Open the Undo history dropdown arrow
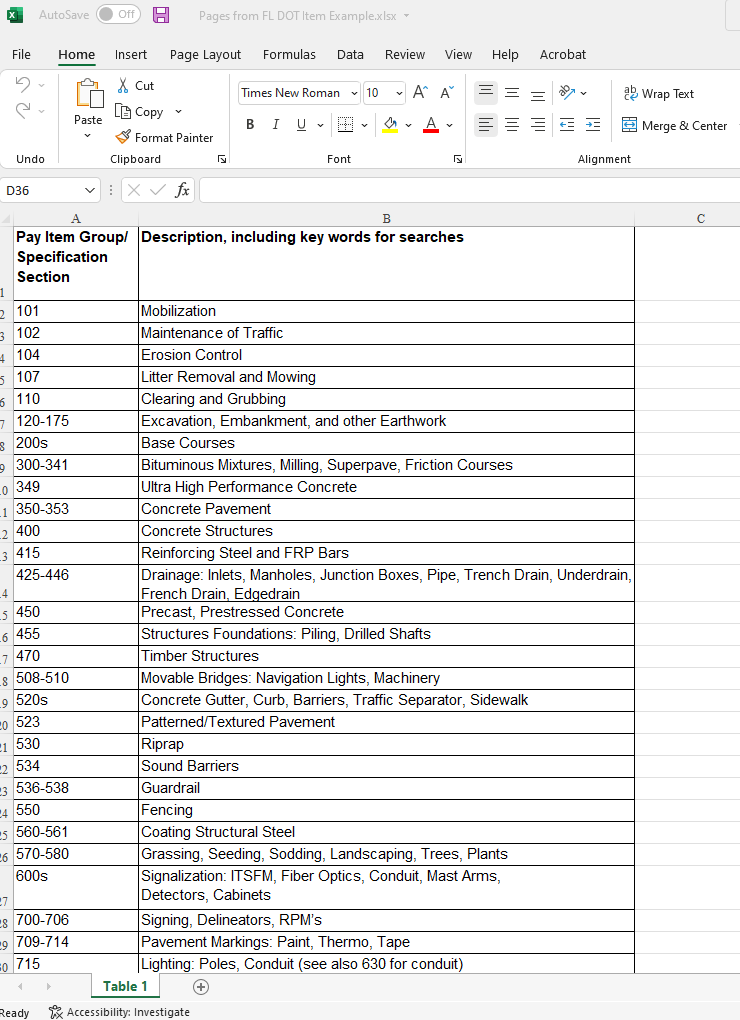Image resolution: width=740 pixels, height=1020 pixels. tap(42, 85)
